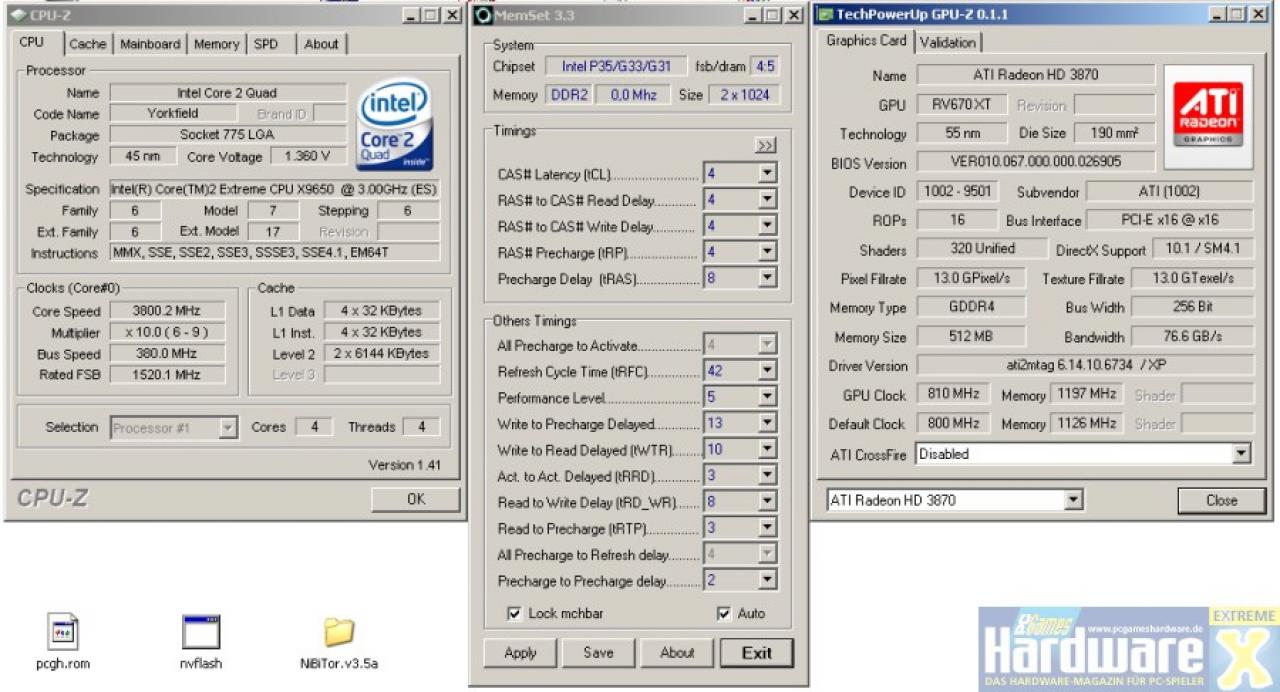Click the CPU-Z Code Name Yorkfield field

pos(172,114)
